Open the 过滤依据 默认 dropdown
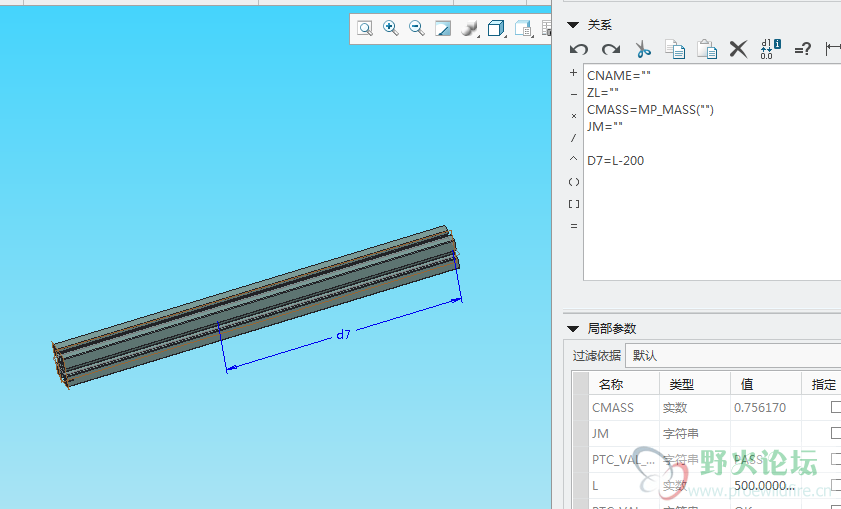This screenshot has height=509, width=841. coord(733,356)
